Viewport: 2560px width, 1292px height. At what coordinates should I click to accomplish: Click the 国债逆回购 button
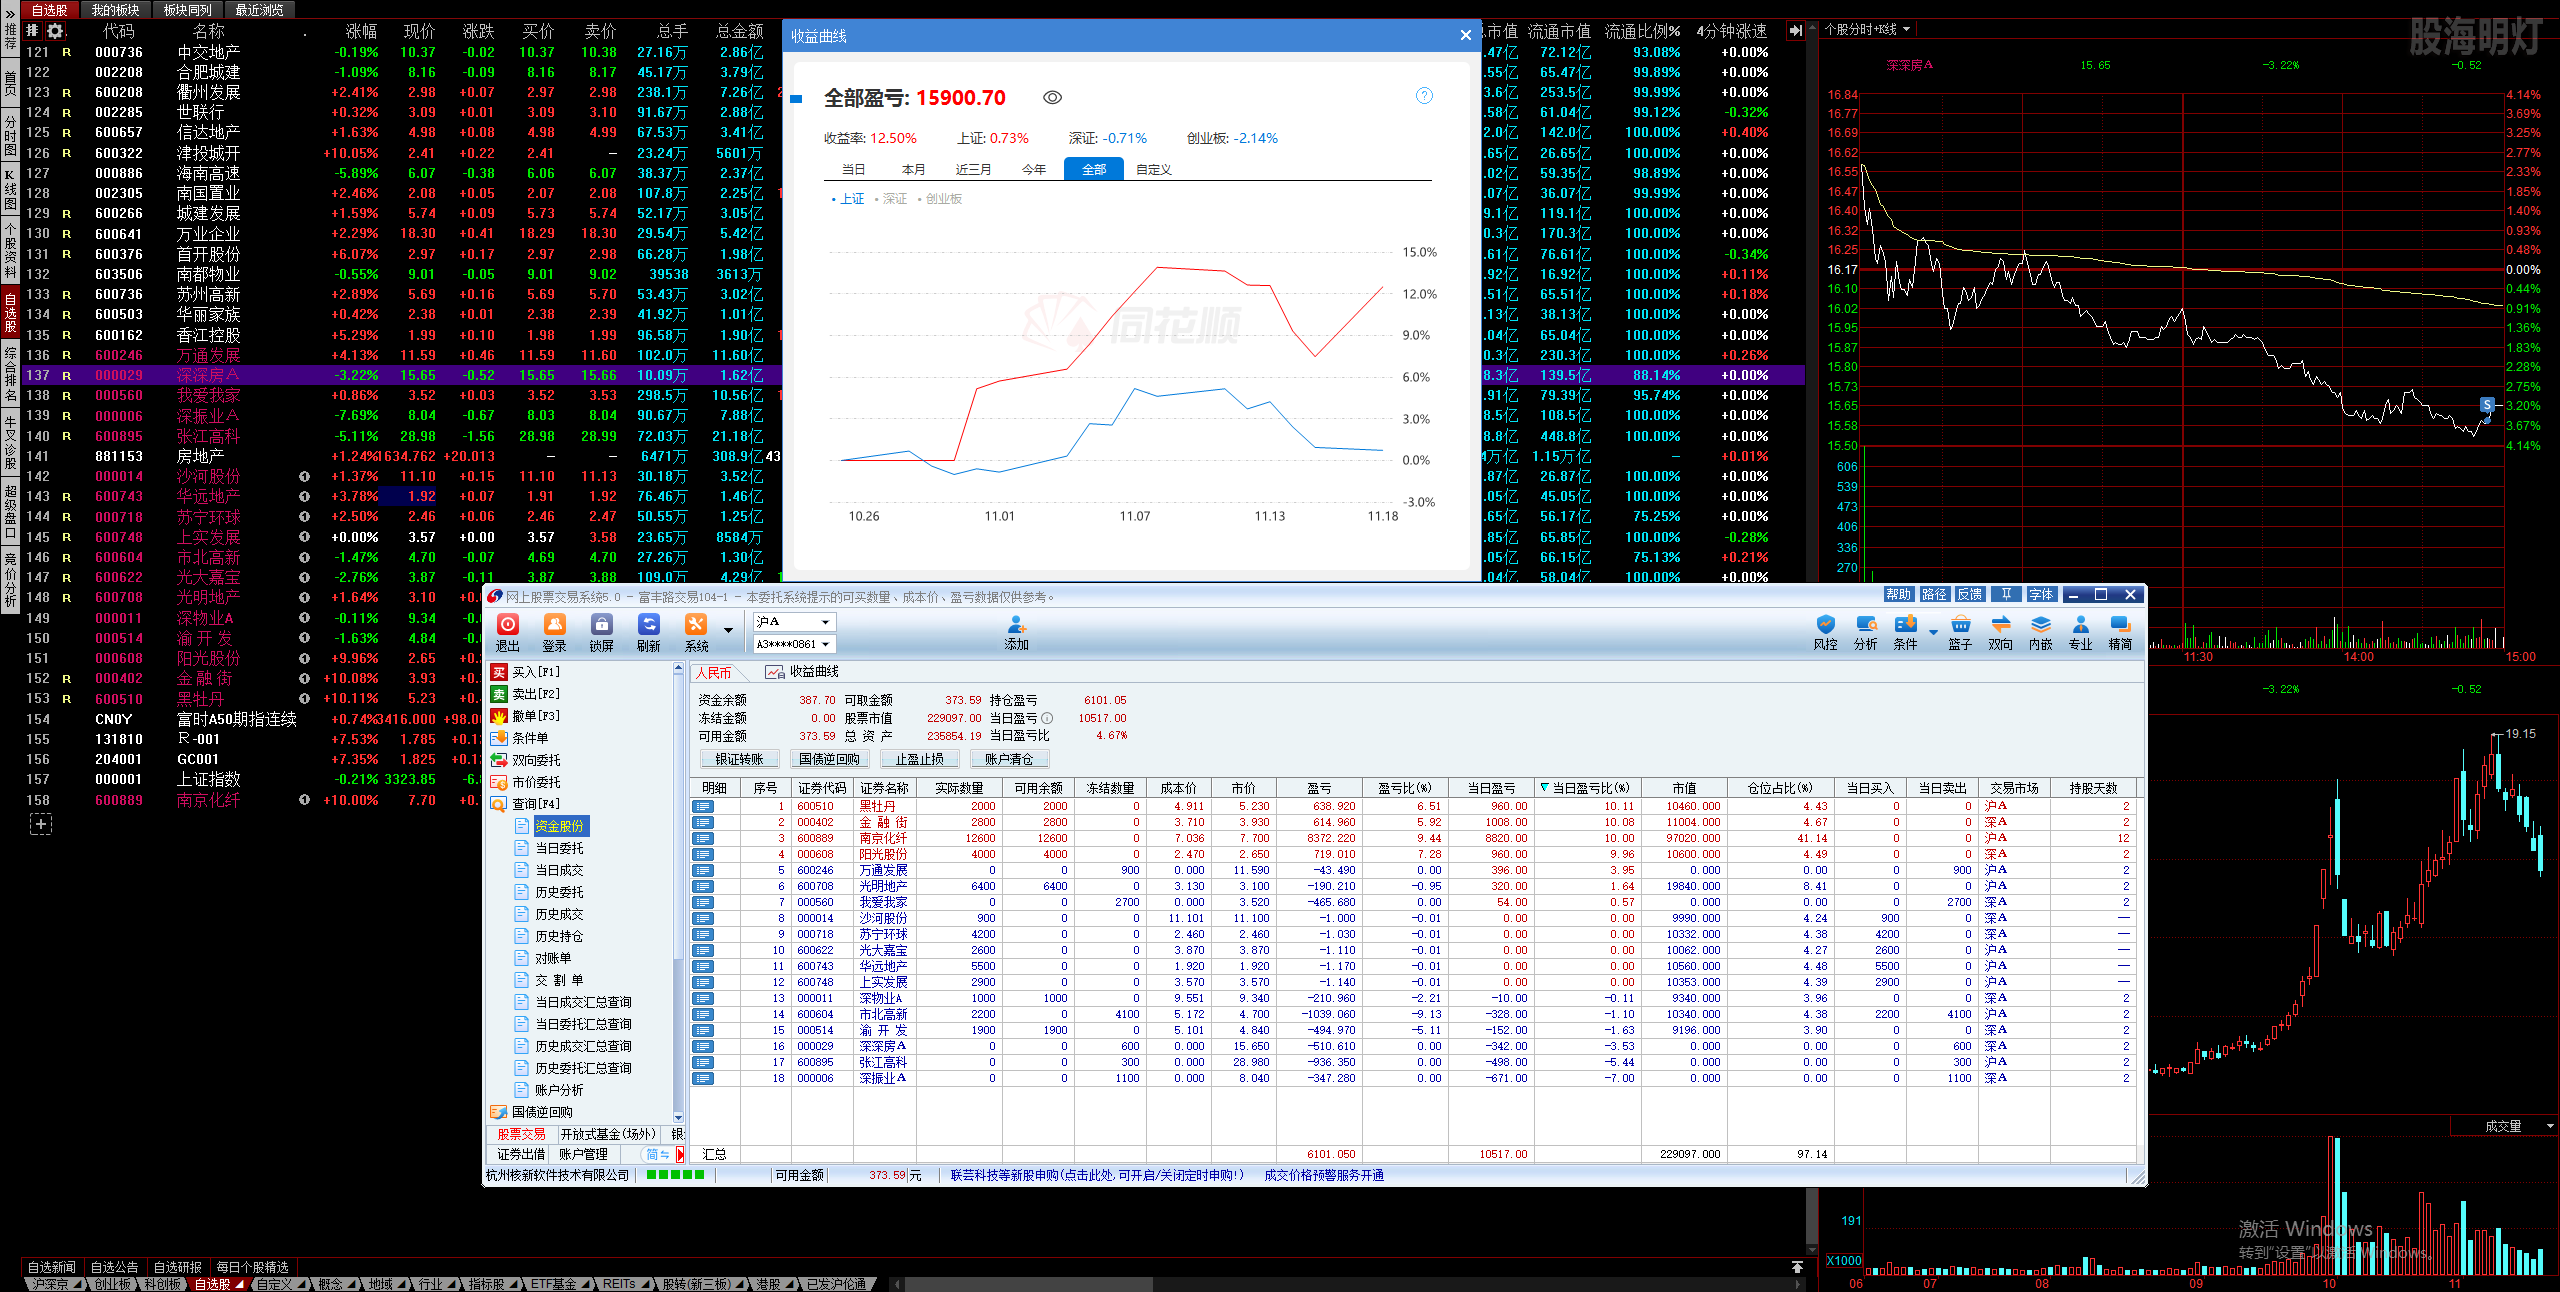830,759
